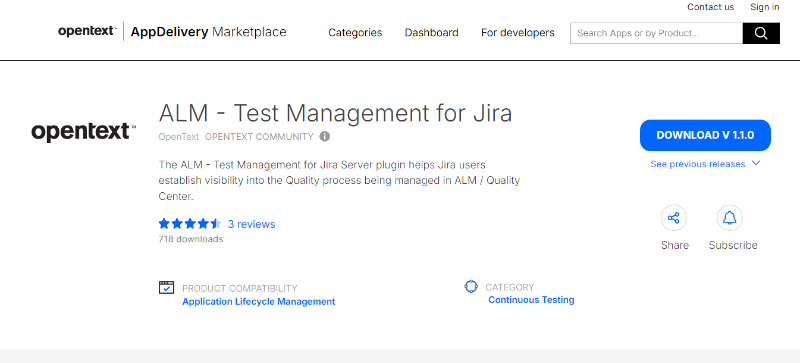The height and width of the screenshot is (363, 800).
Task: Expand the previous releases chevron
Action: coord(756,163)
